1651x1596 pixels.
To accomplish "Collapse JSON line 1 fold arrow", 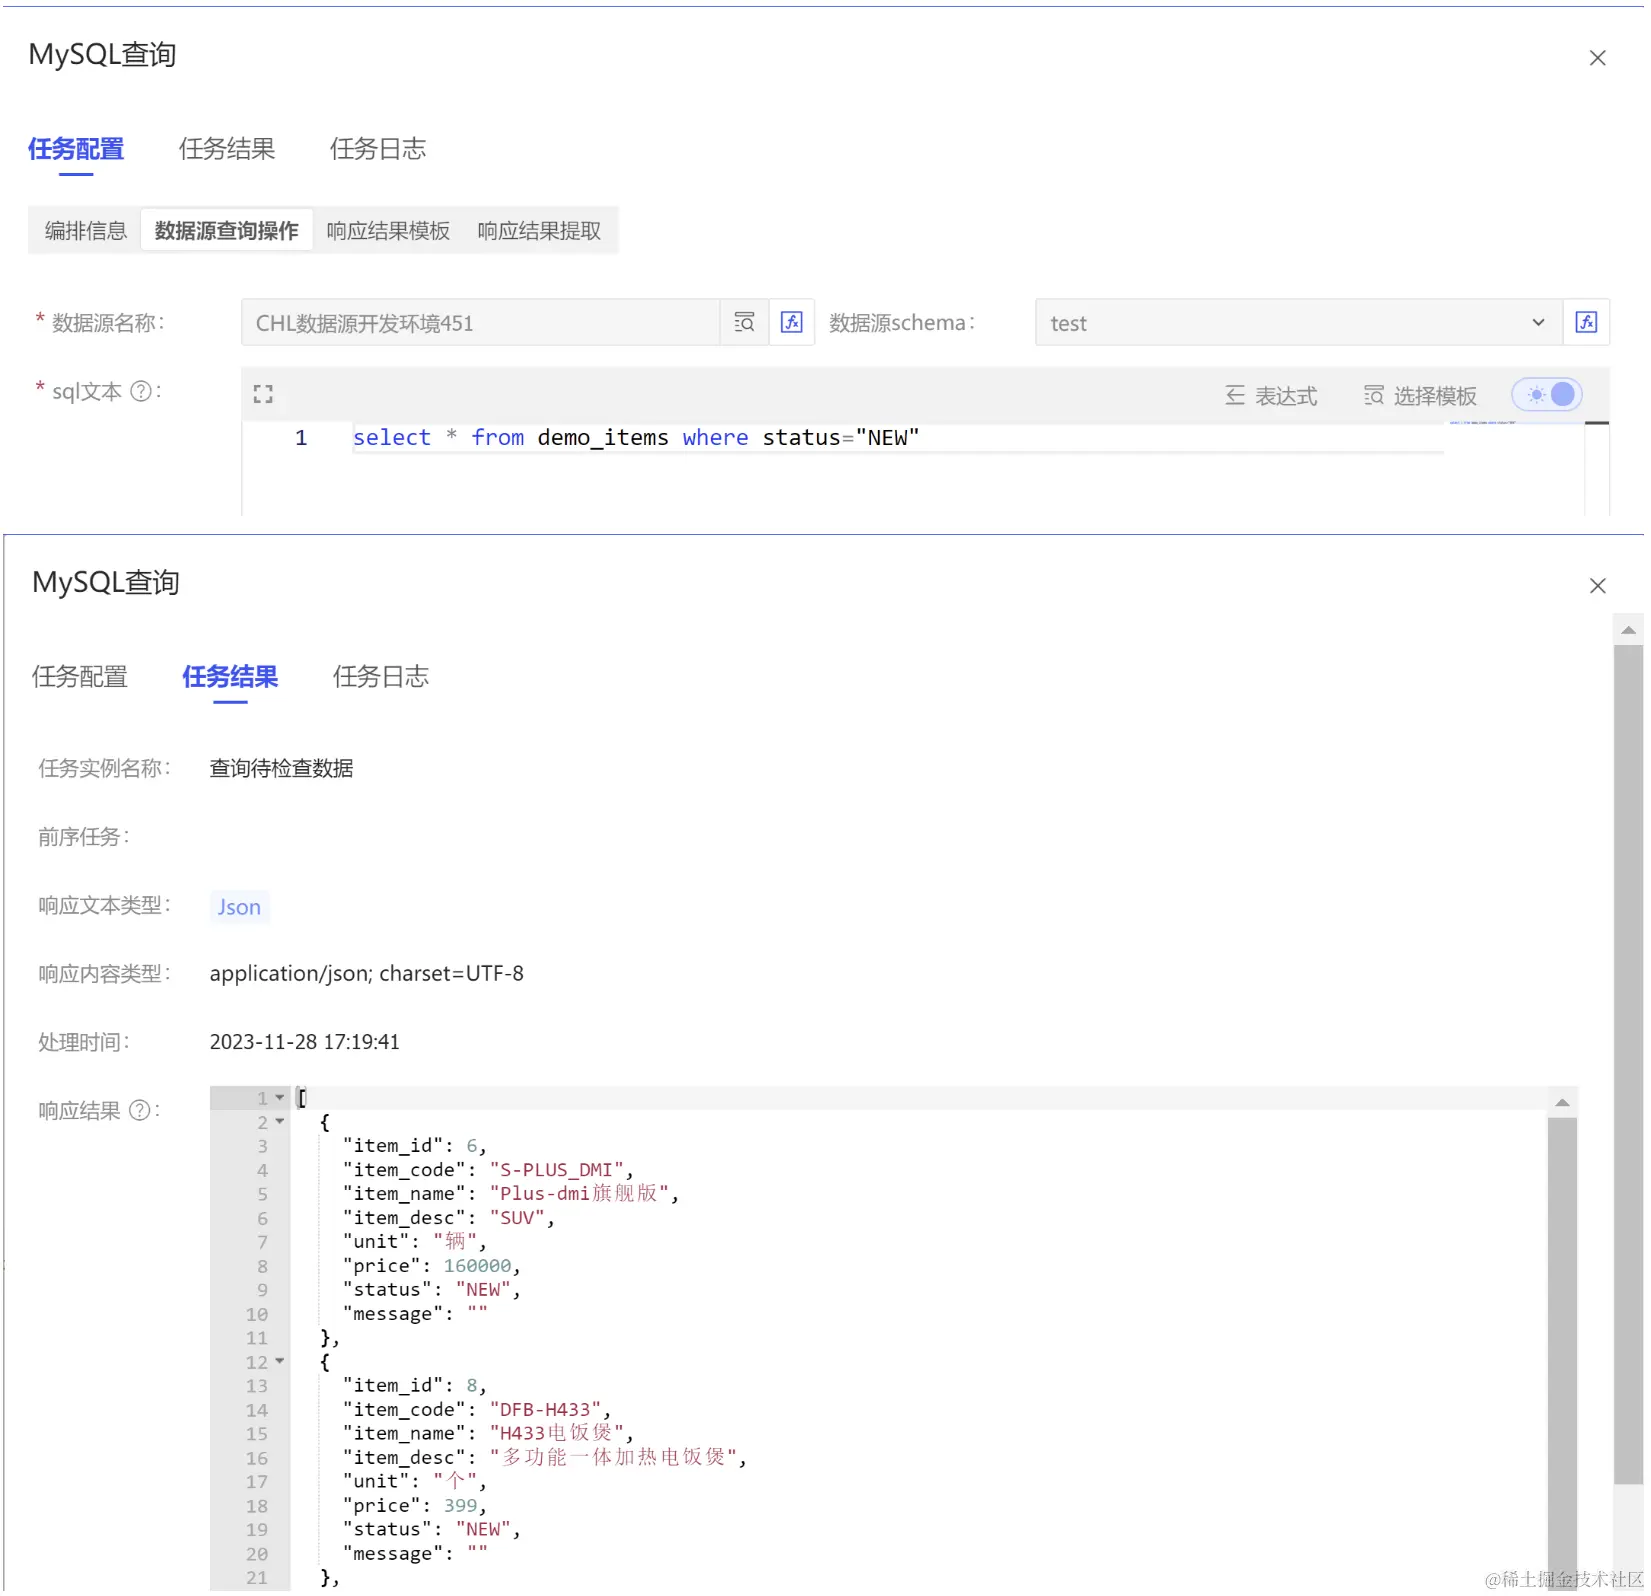I will tap(280, 1098).
